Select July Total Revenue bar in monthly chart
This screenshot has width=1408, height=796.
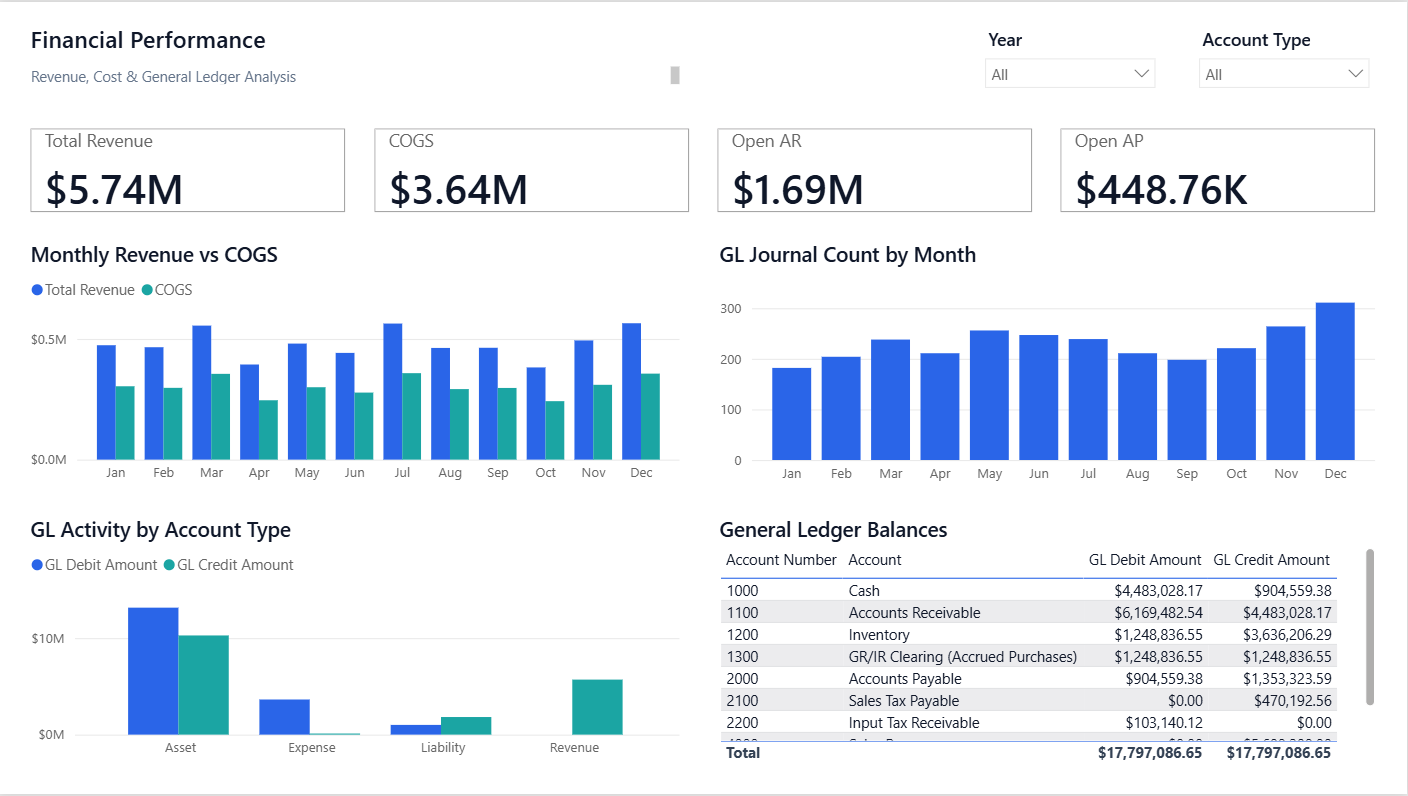392,391
